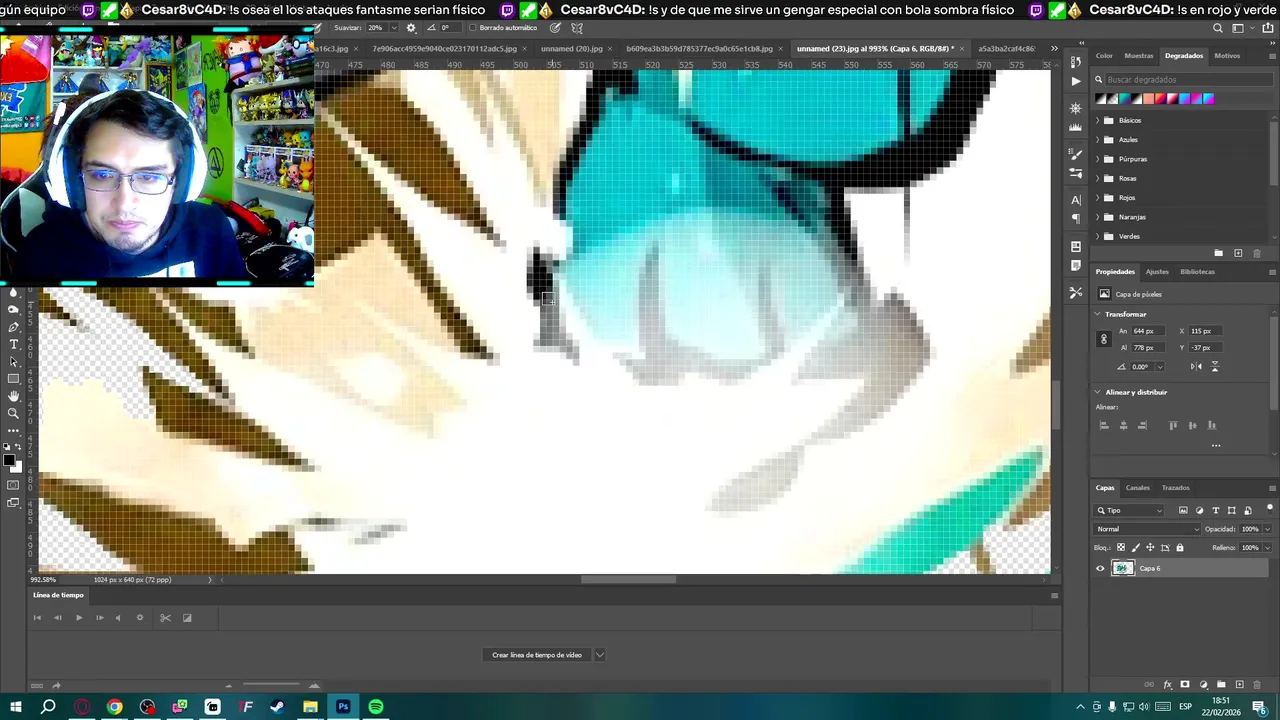
Task: Open the Actions play icon panel
Action: pyautogui.click(x=1075, y=81)
